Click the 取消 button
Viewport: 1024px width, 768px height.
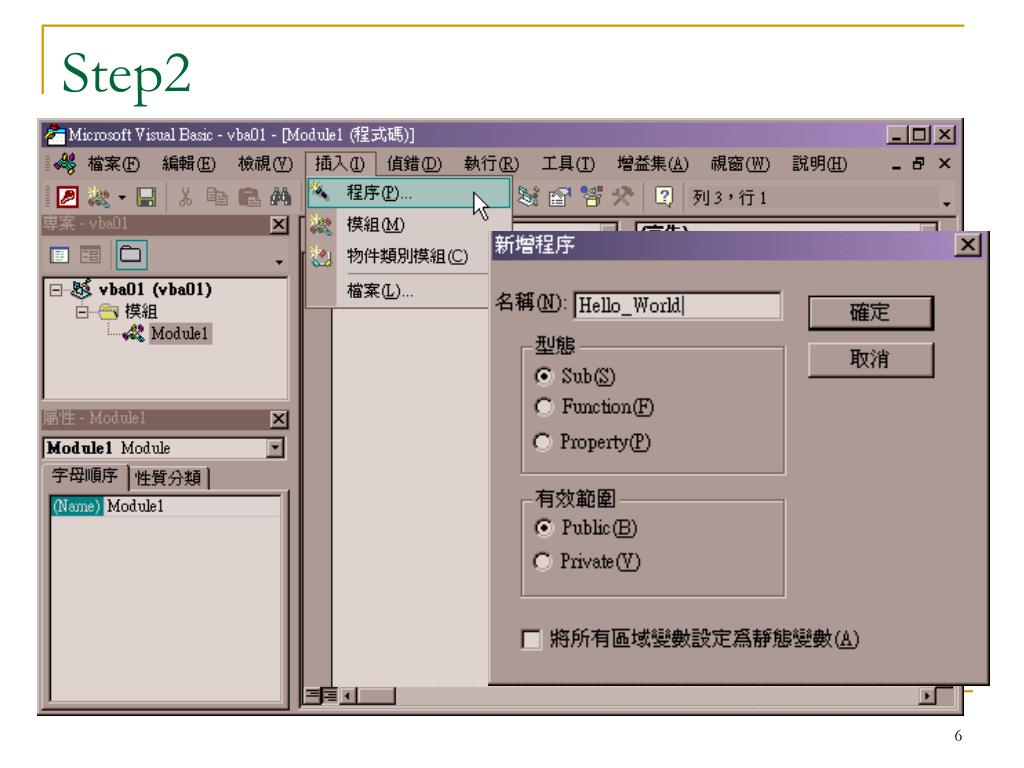[871, 359]
